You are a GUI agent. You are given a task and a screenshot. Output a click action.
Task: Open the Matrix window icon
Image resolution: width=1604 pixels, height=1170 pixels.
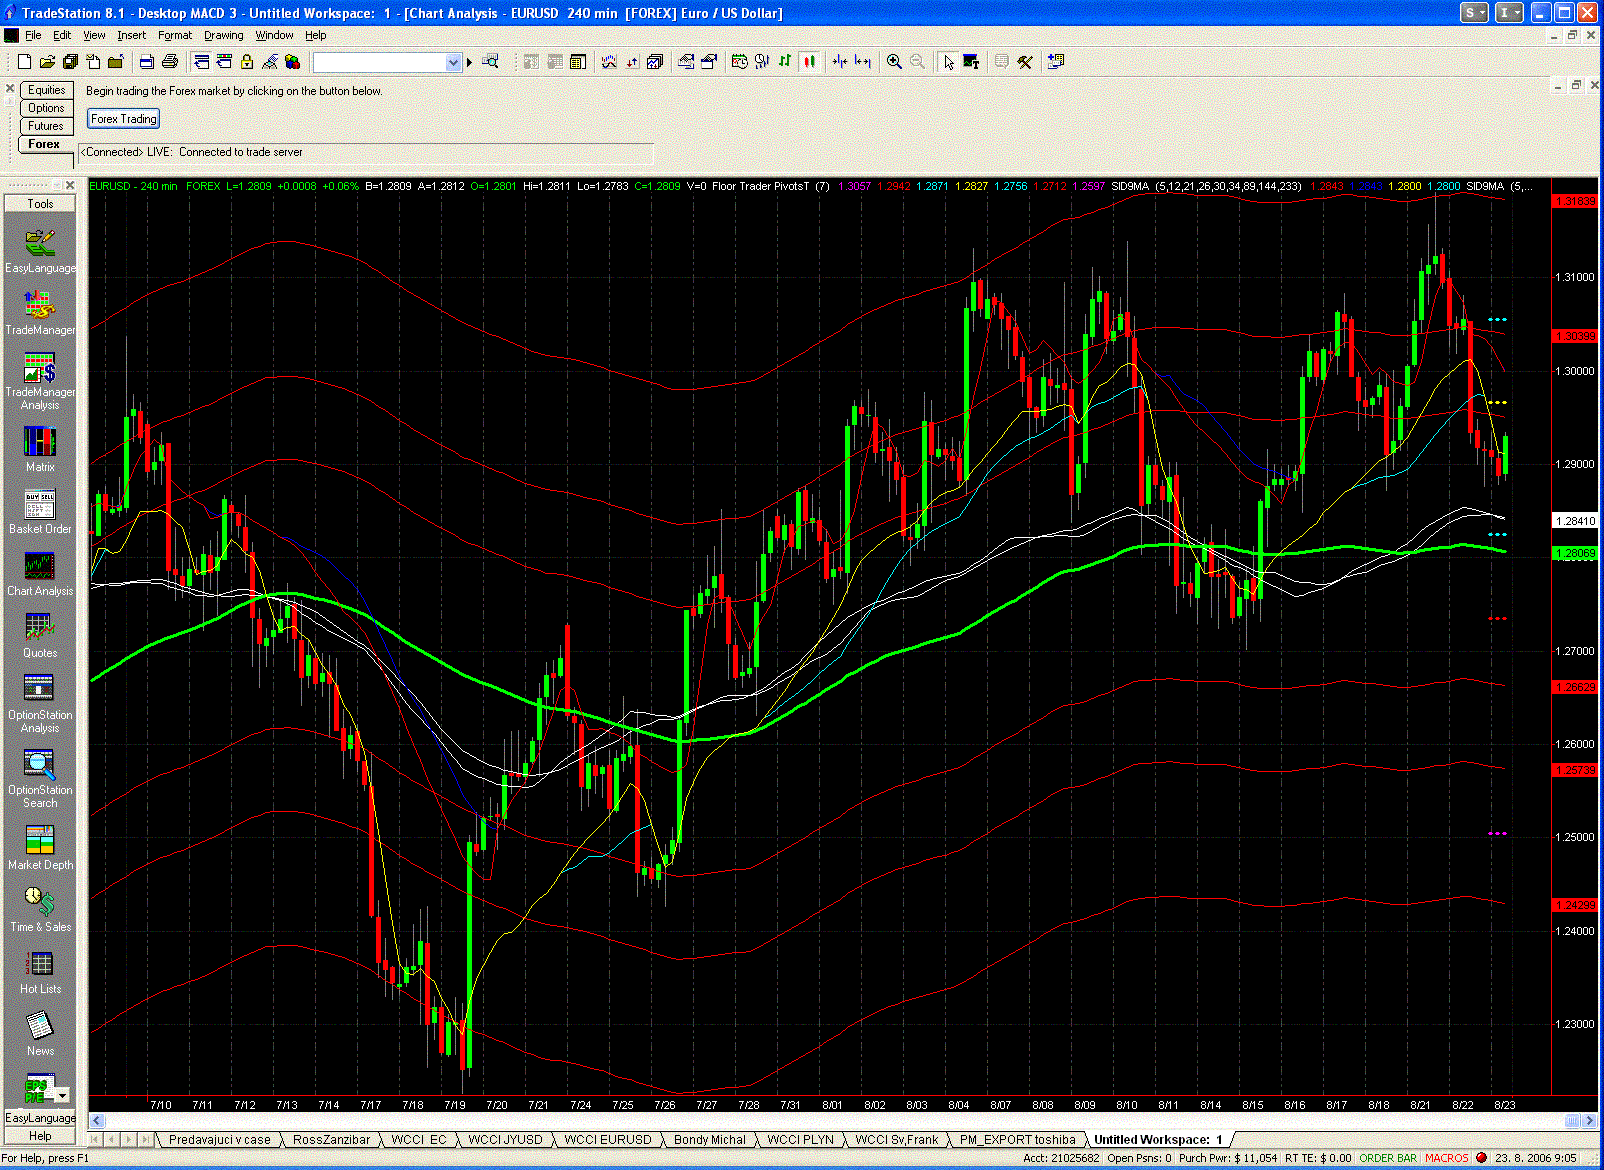point(40,449)
